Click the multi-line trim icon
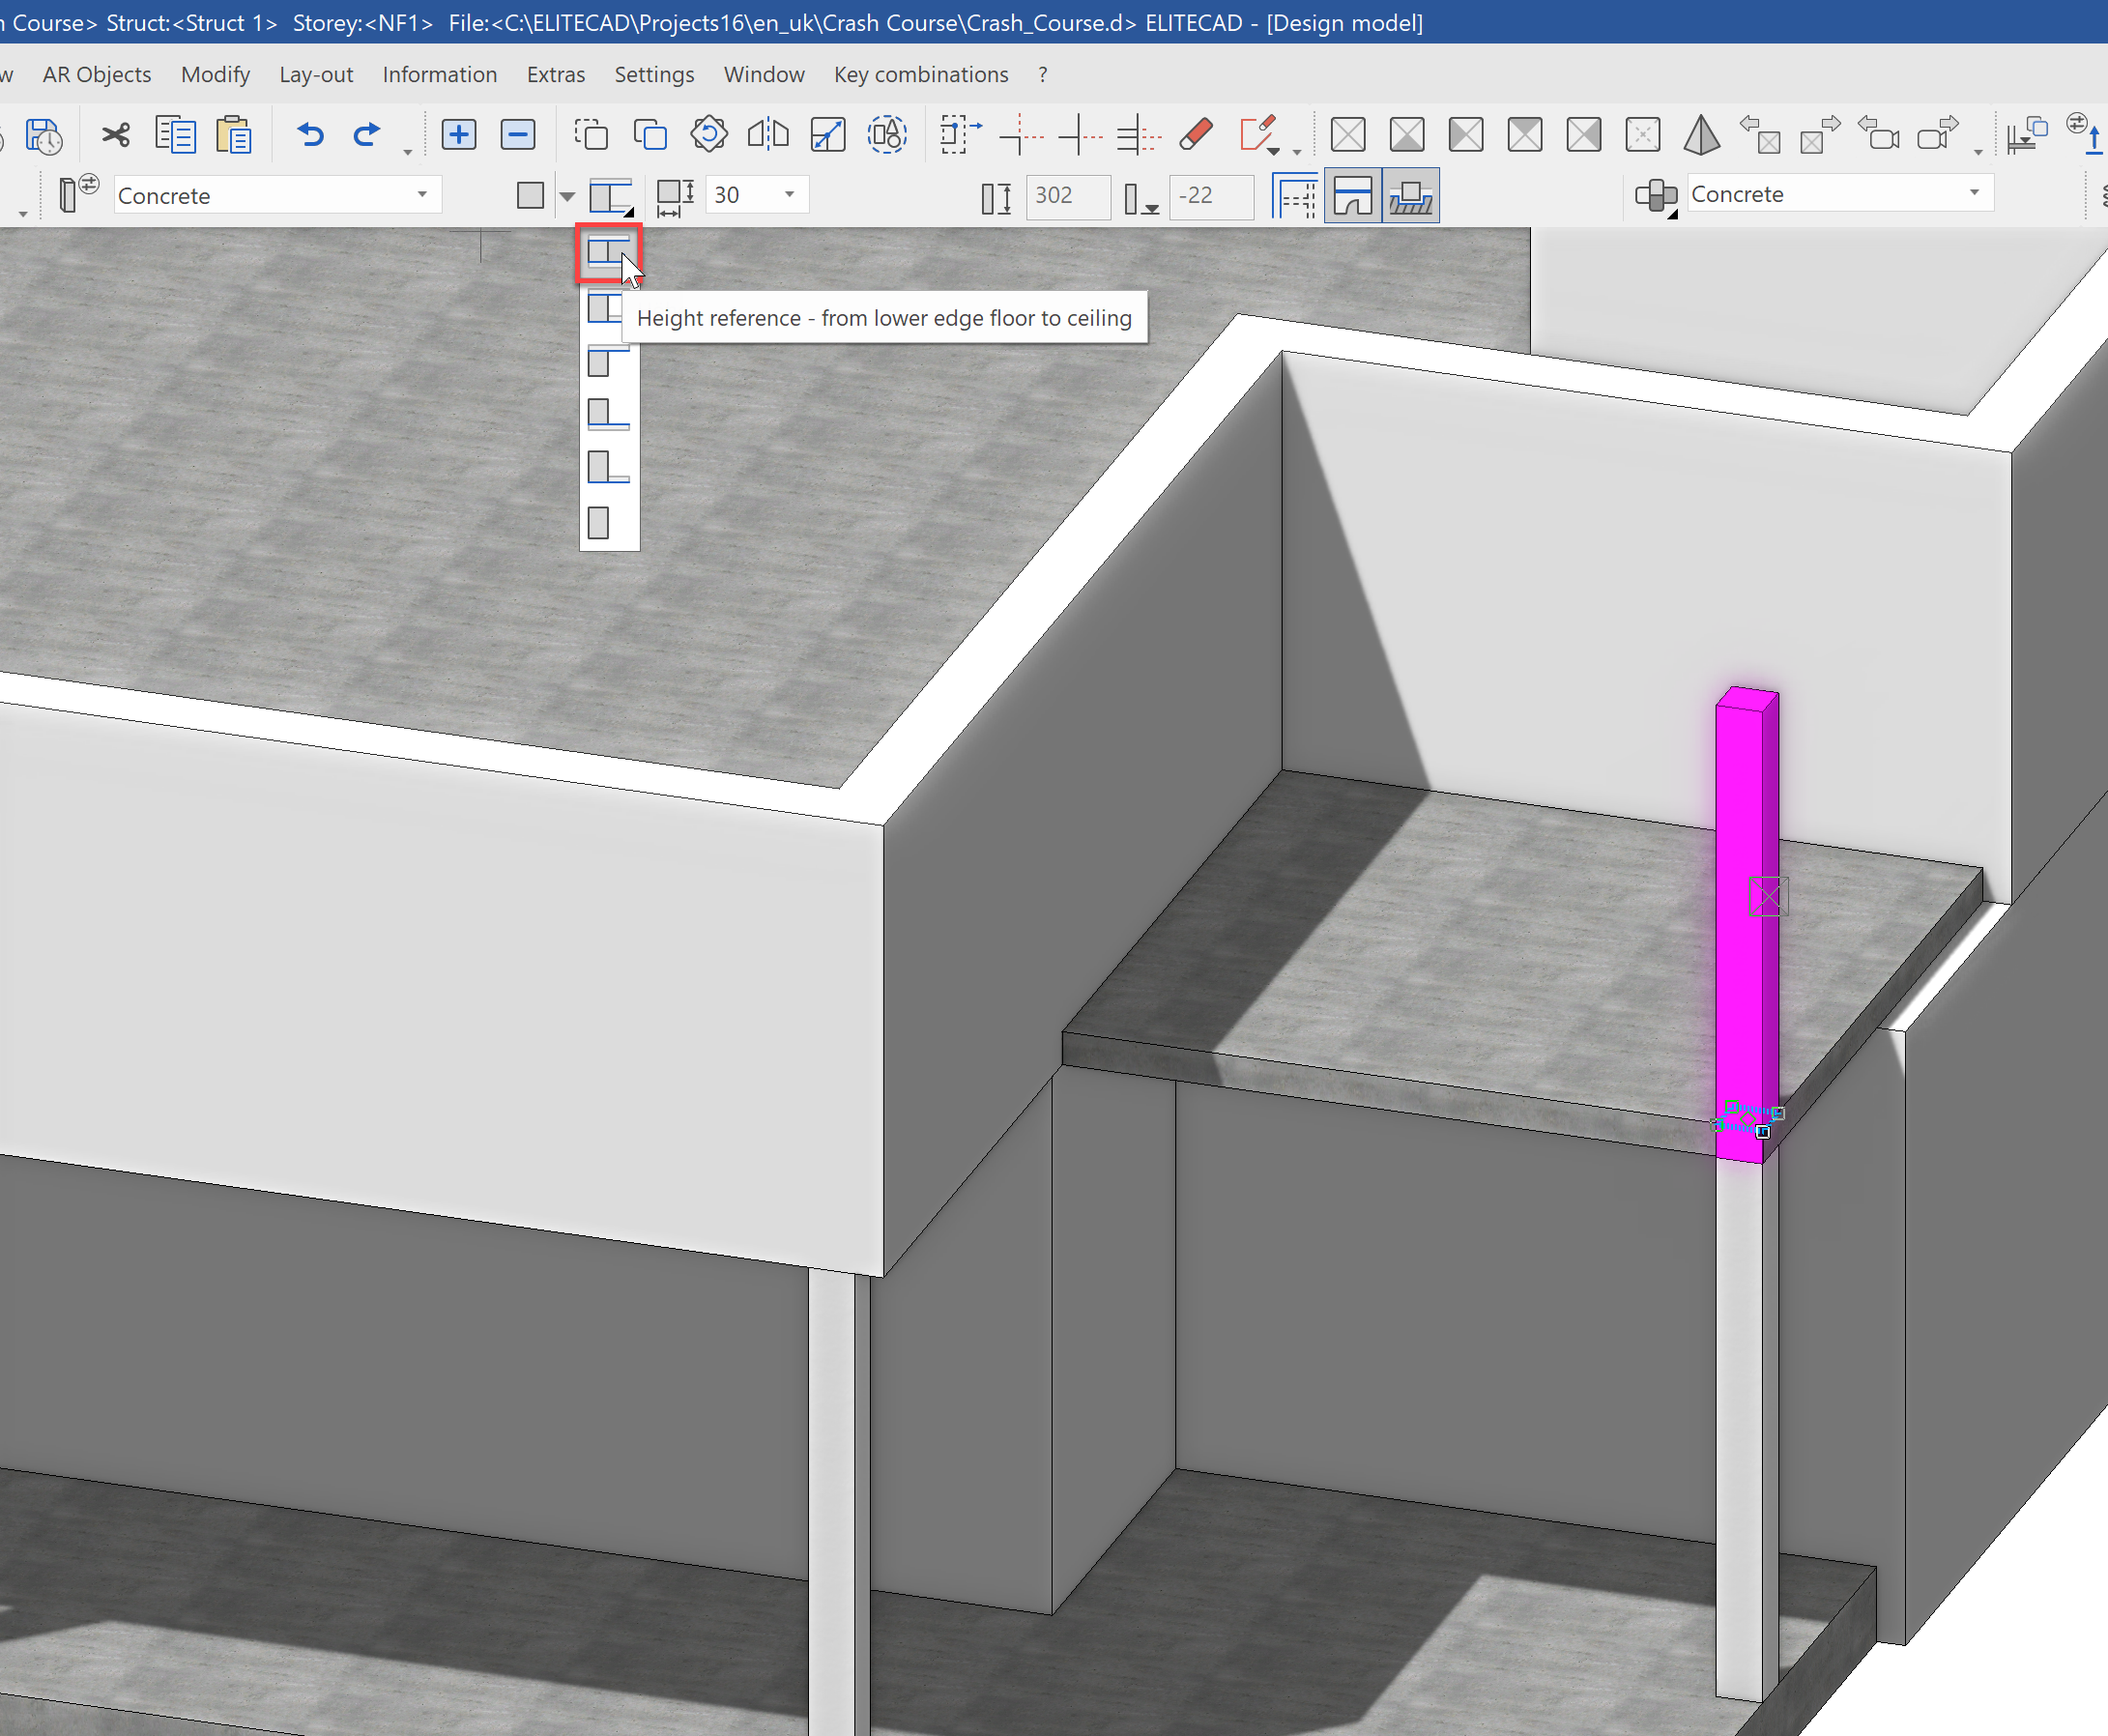2108x1736 pixels. (1139, 135)
